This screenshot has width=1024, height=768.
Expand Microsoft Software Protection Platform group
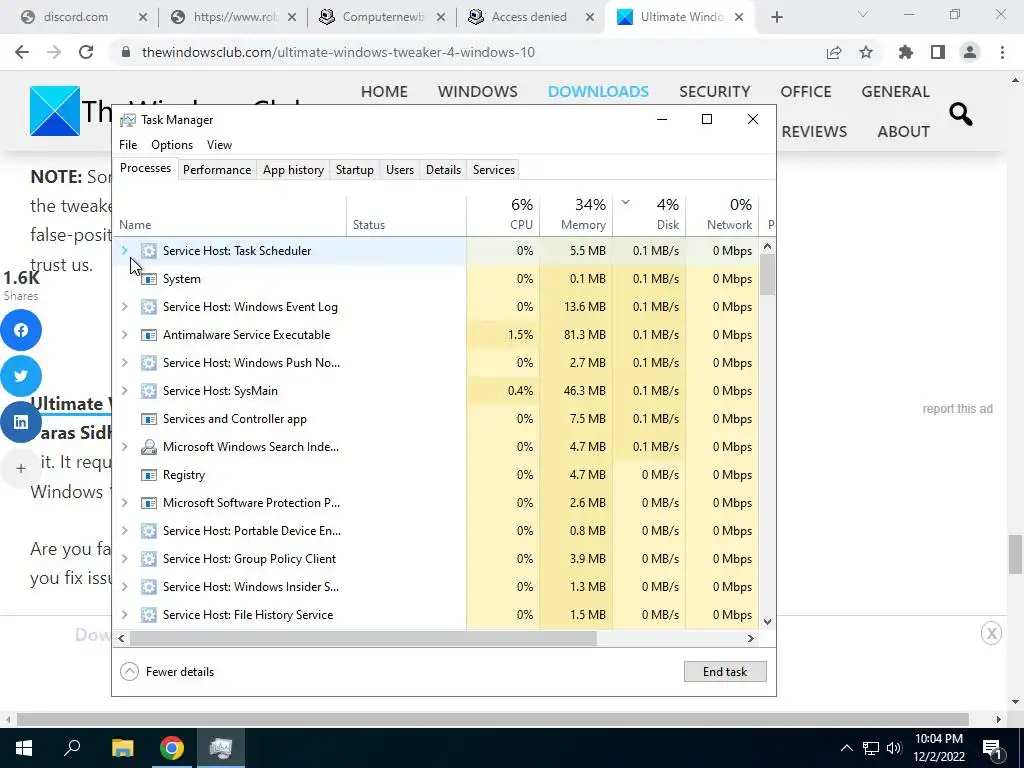[x=125, y=503]
